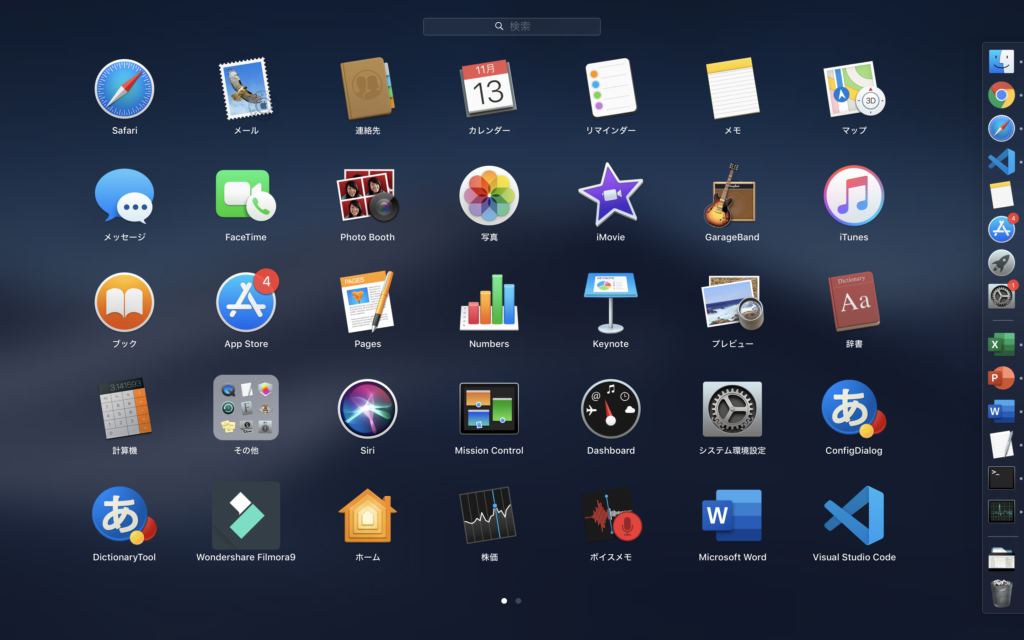This screenshot has width=1024, height=640.
Task: Click the Safari compass in the Dock
Action: click(1001, 129)
